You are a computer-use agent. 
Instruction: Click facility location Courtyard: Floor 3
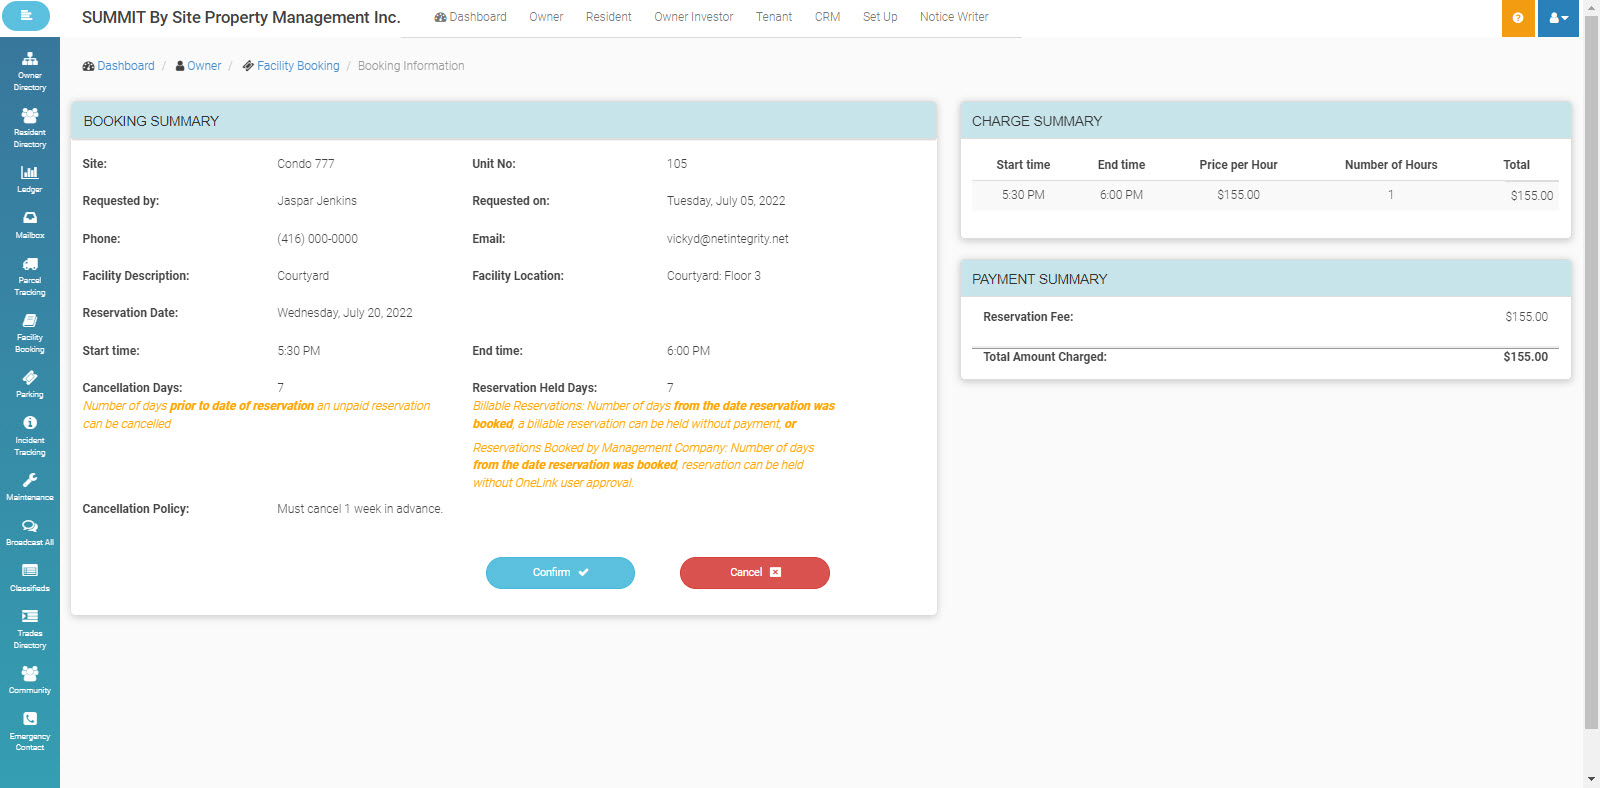714,276
